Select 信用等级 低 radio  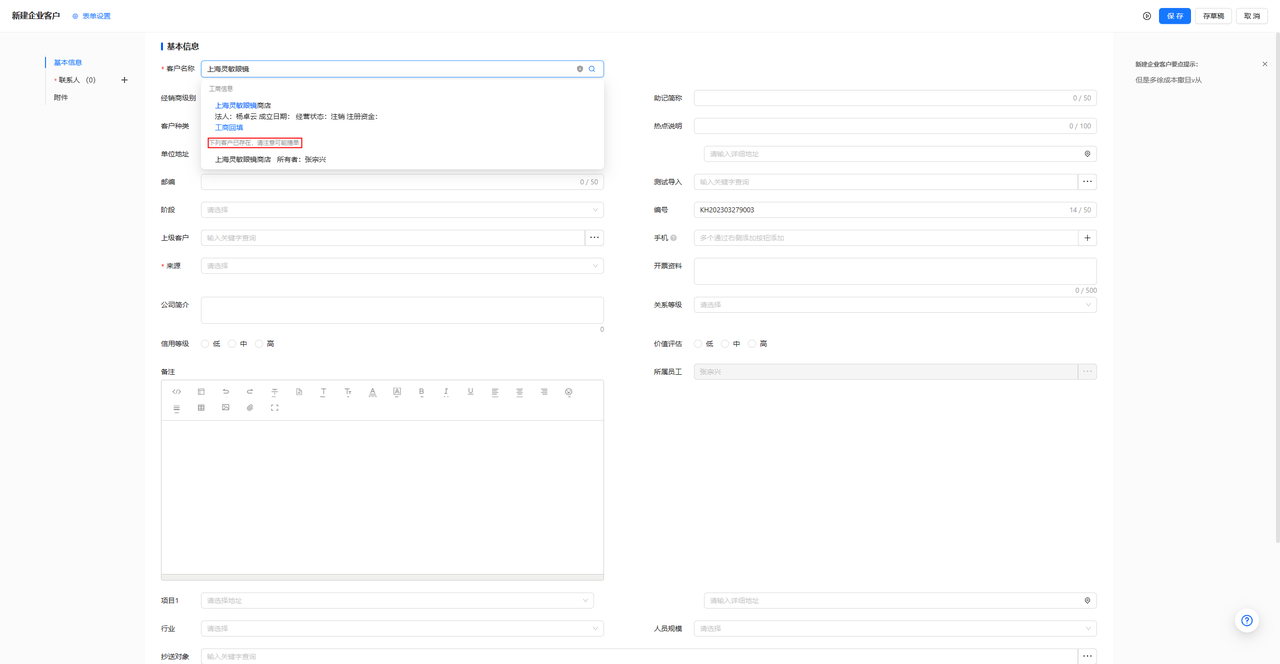205,344
